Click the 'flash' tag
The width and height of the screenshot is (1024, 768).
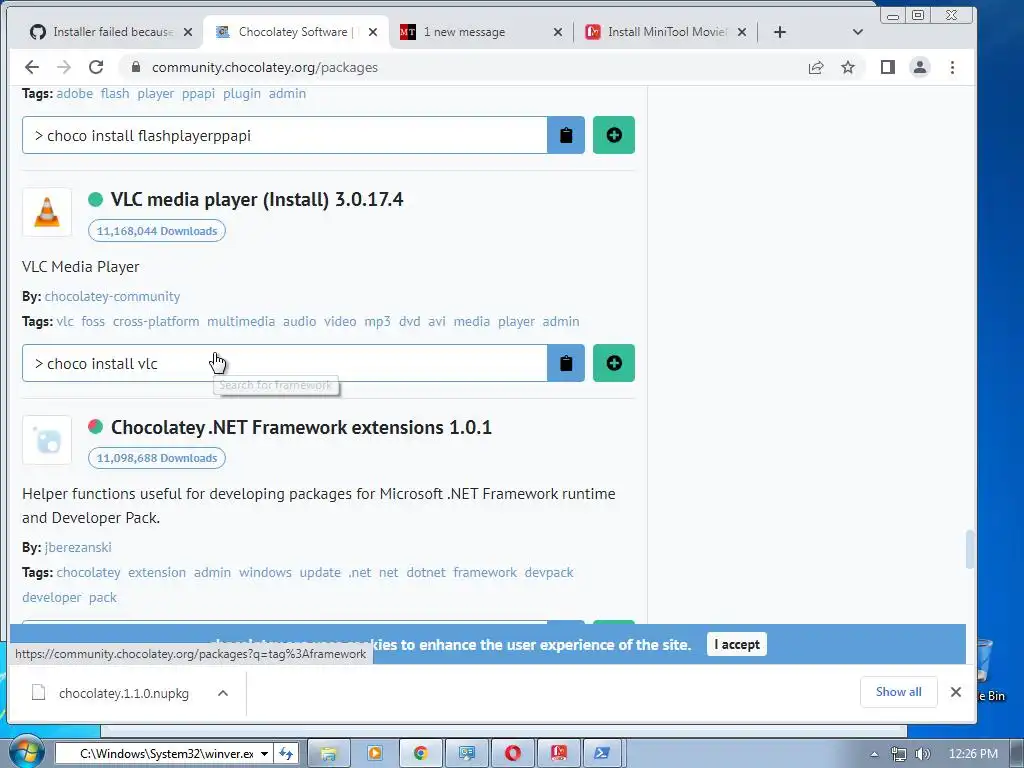tap(115, 93)
